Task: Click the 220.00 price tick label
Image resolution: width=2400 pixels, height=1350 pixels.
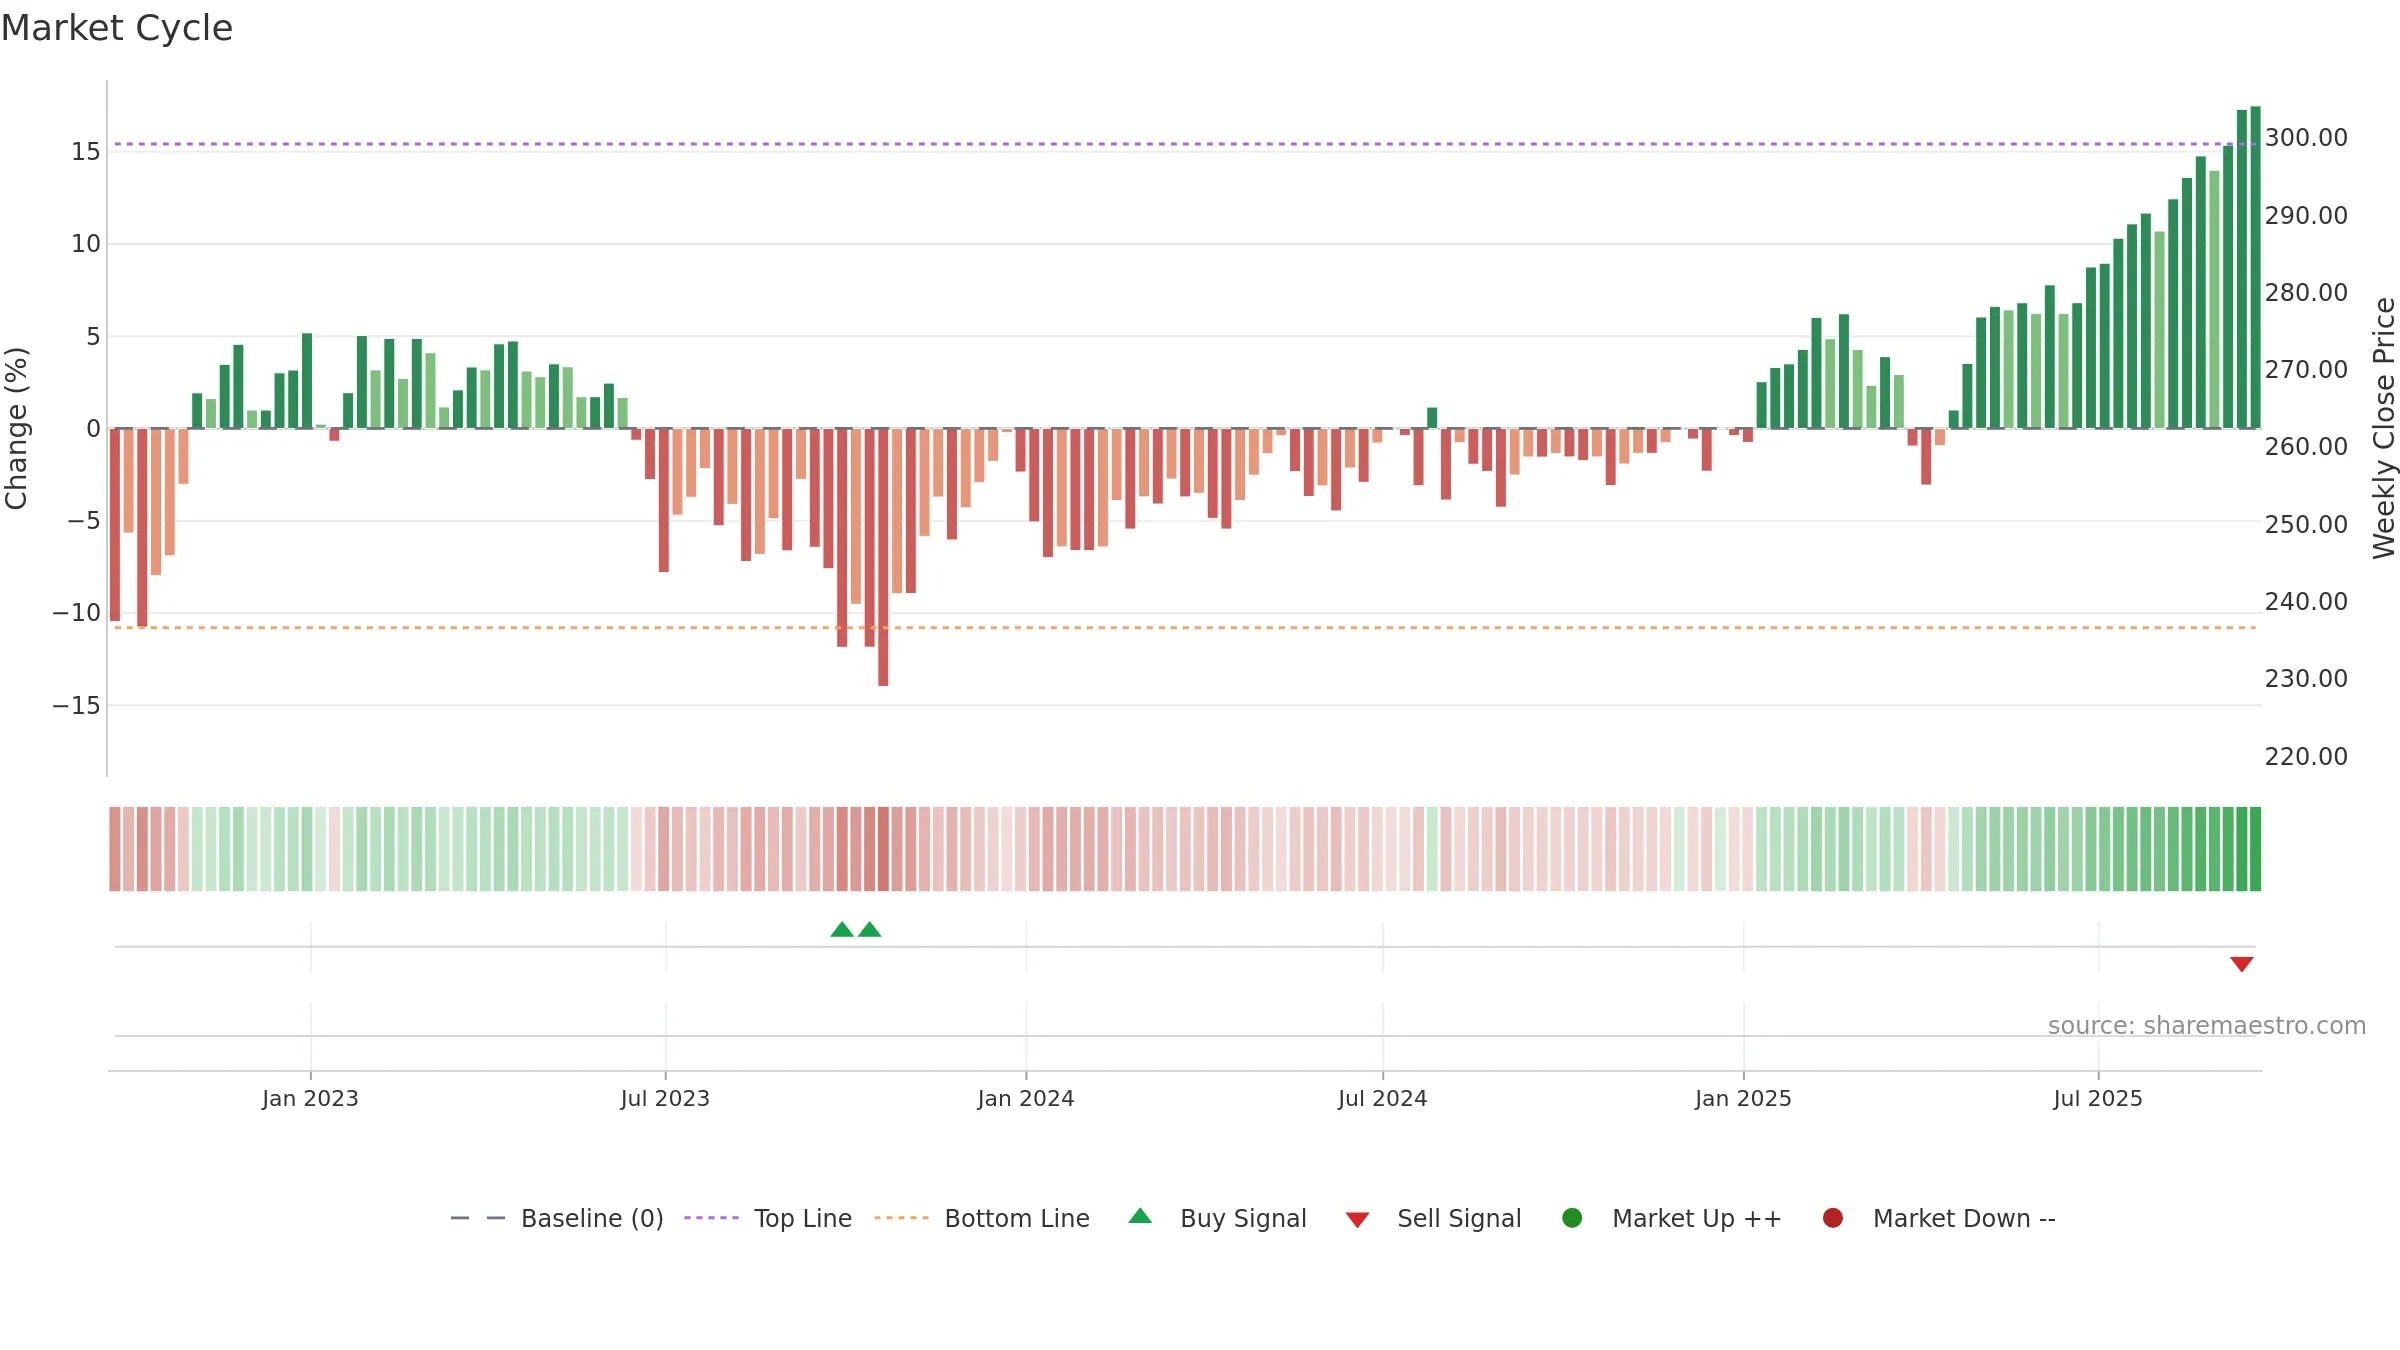Action: point(2306,757)
